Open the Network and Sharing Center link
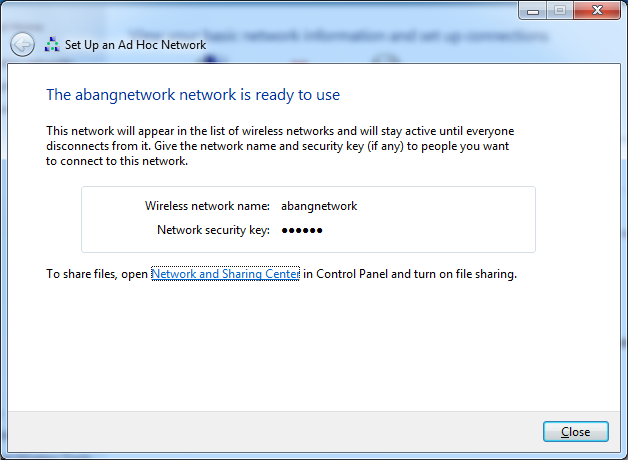The height and width of the screenshot is (460, 628). pyautogui.click(x=225, y=274)
